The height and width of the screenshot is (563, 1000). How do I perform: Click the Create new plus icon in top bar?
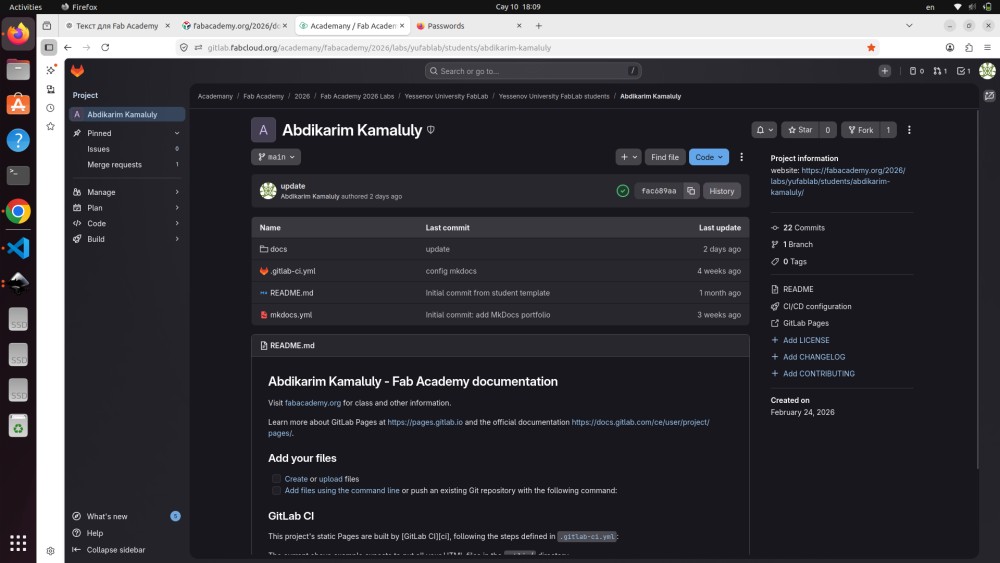[x=884, y=71]
